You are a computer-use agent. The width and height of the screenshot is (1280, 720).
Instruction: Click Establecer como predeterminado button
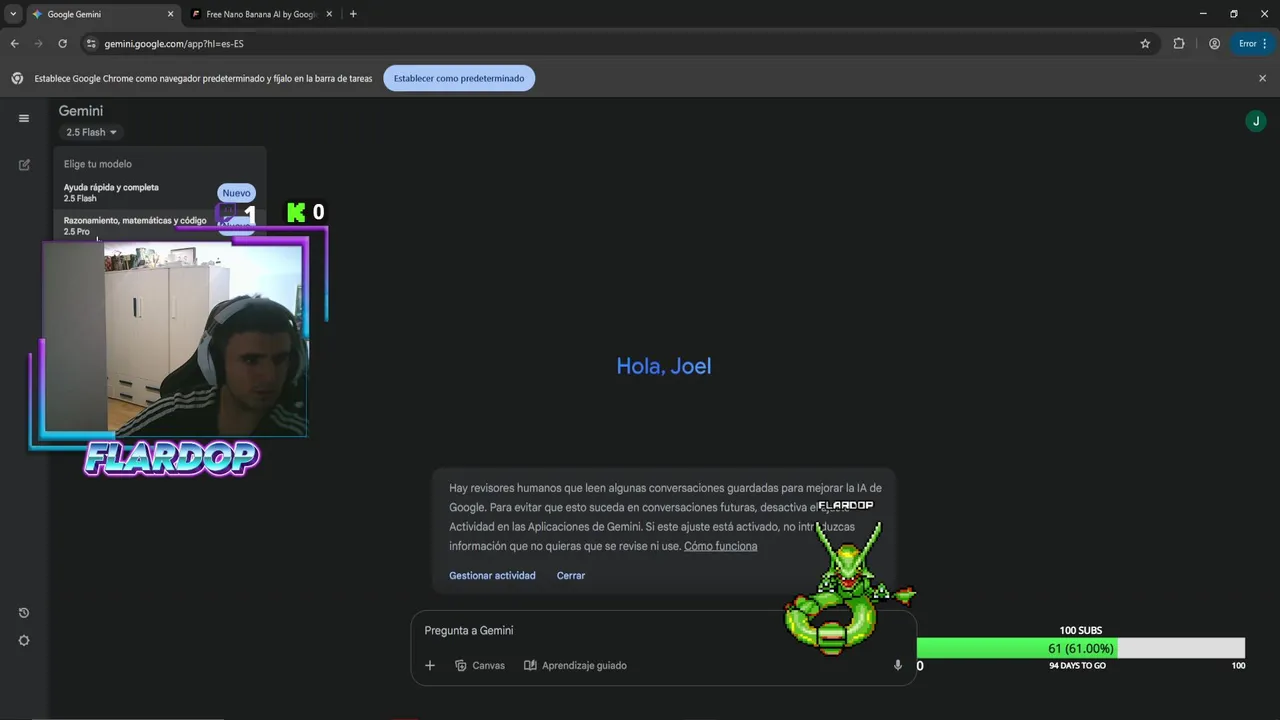tap(459, 78)
